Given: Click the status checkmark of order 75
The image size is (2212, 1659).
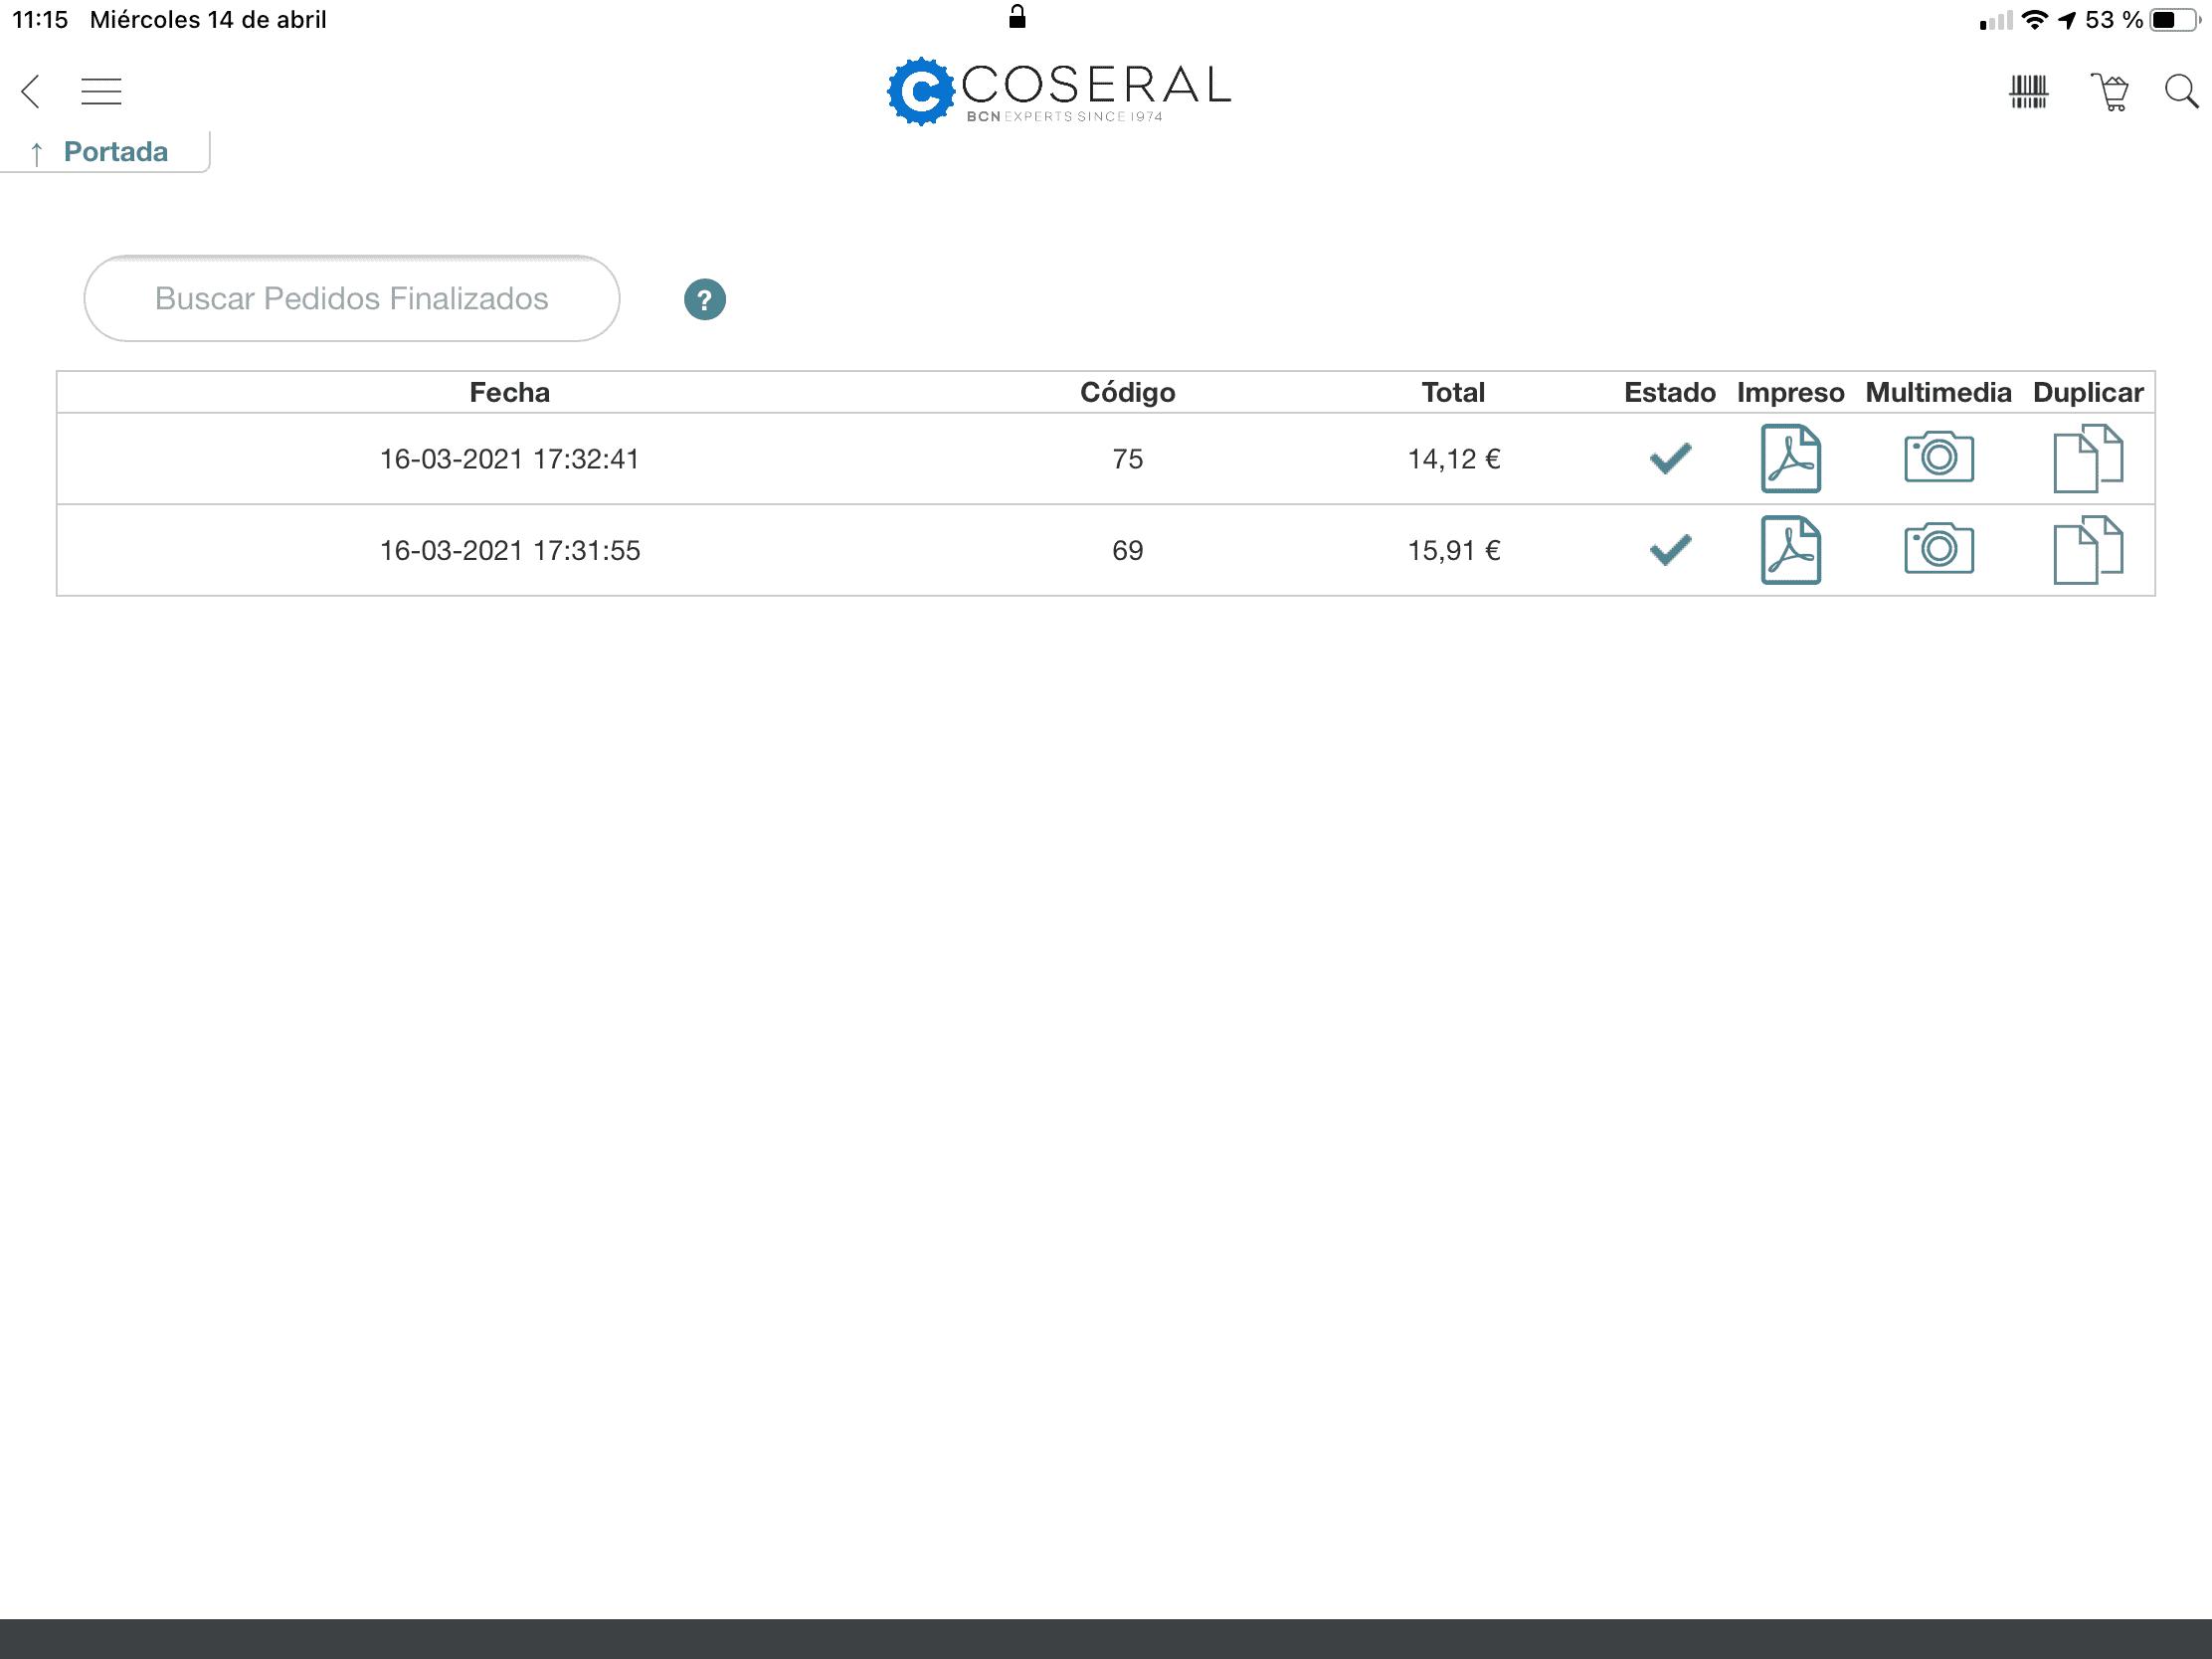Looking at the screenshot, I should (x=1670, y=458).
